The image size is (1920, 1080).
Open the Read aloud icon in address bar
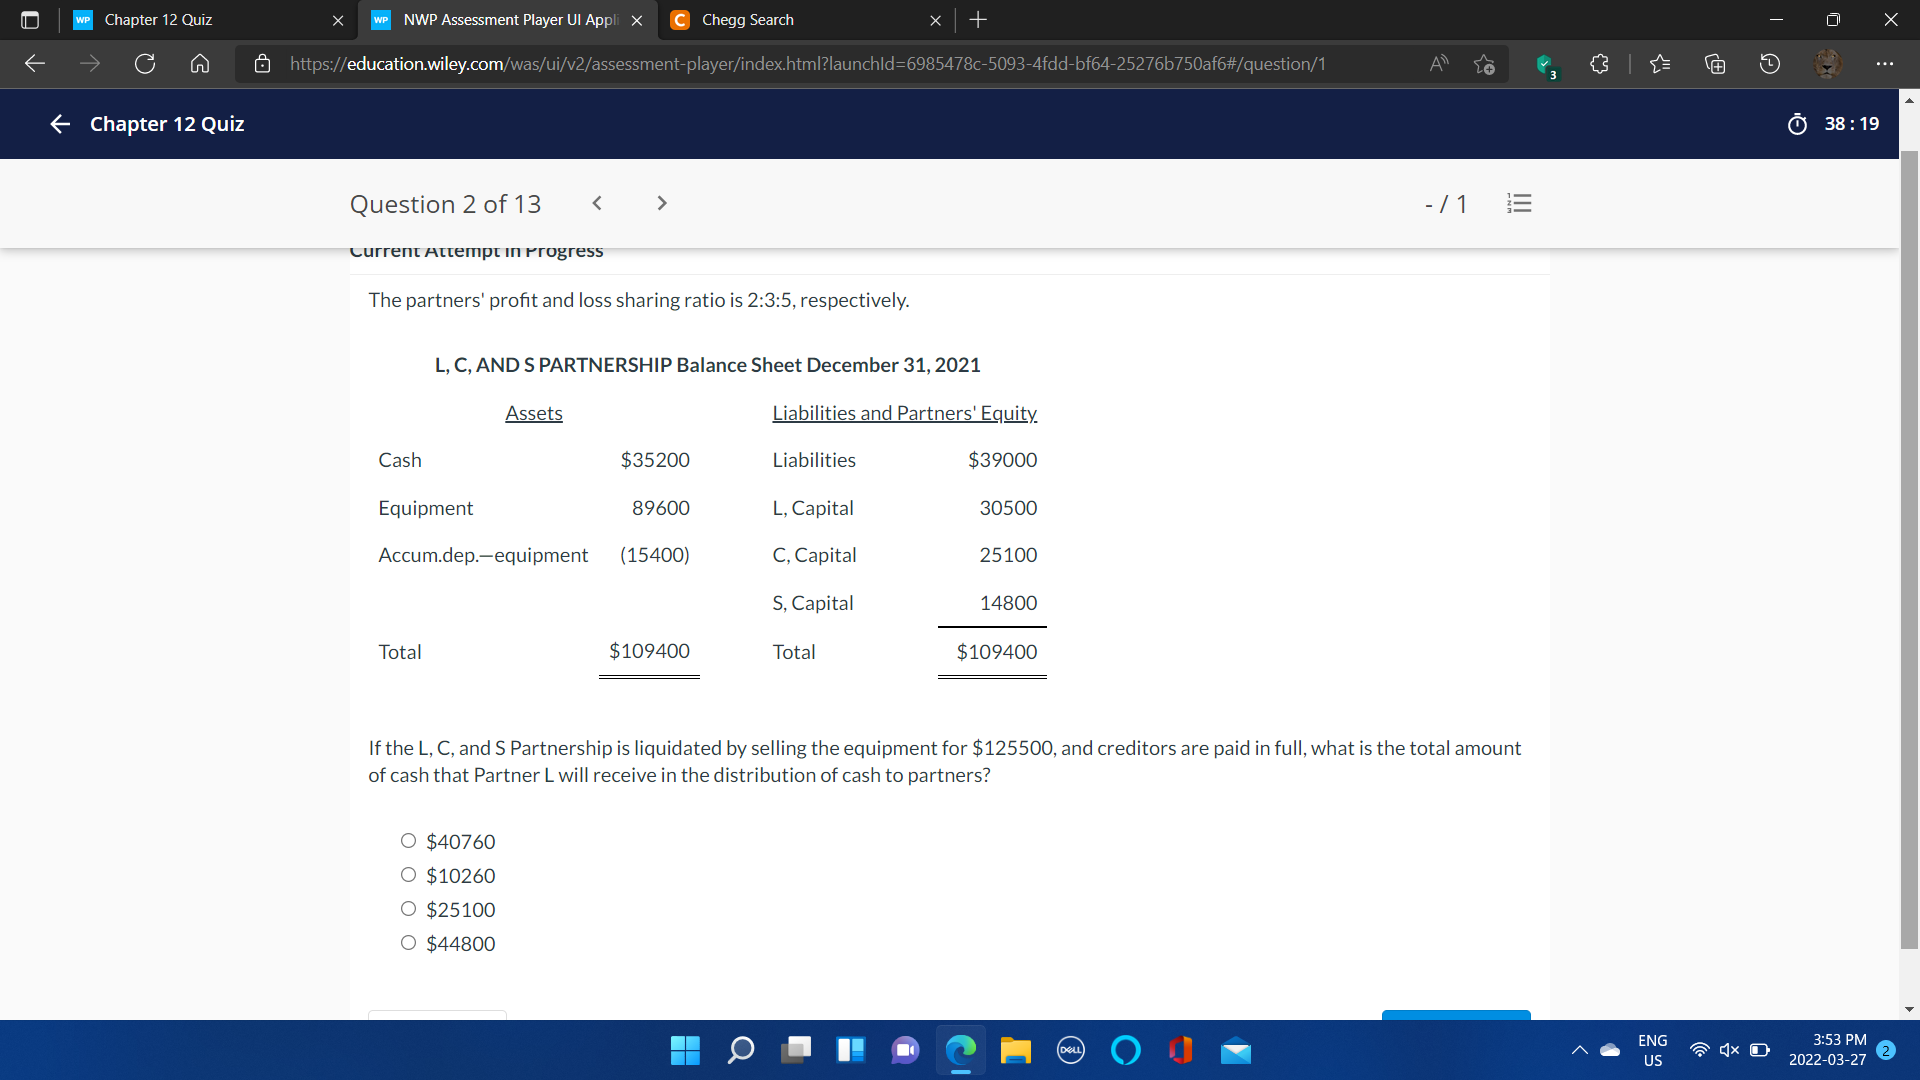(x=1439, y=64)
